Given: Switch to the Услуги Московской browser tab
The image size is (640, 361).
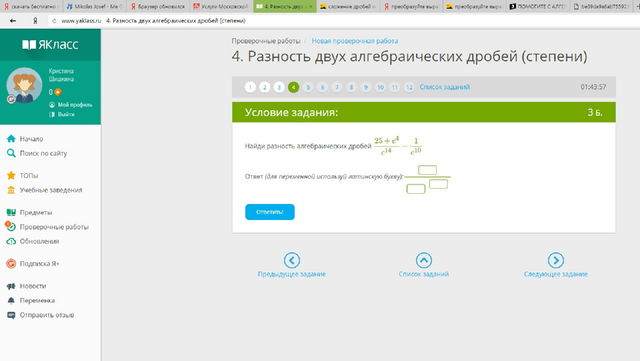Looking at the screenshot, I should [x=221, y=6].
